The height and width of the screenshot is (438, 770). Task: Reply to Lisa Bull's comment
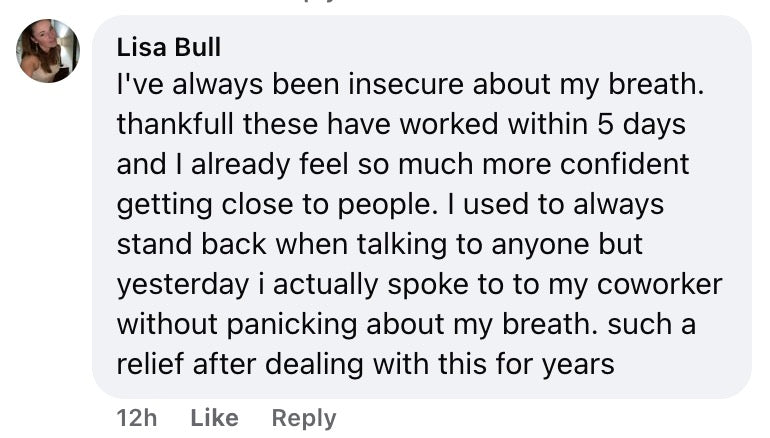[303, 418]
